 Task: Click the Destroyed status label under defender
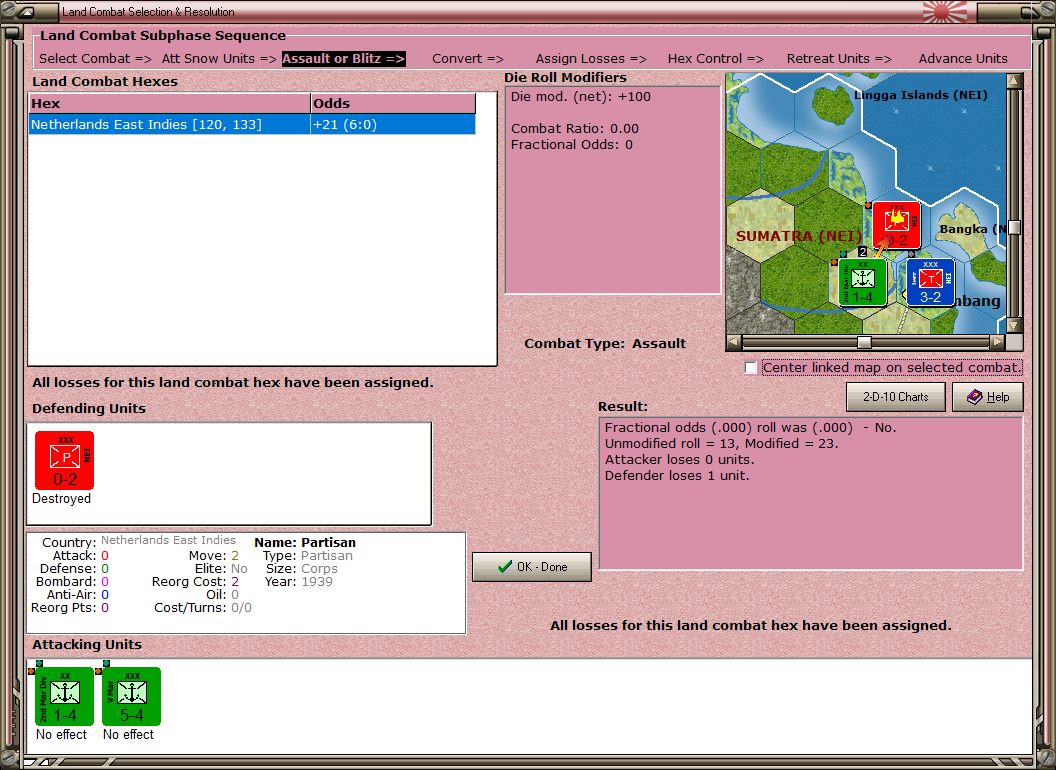[x=61, y=499]
